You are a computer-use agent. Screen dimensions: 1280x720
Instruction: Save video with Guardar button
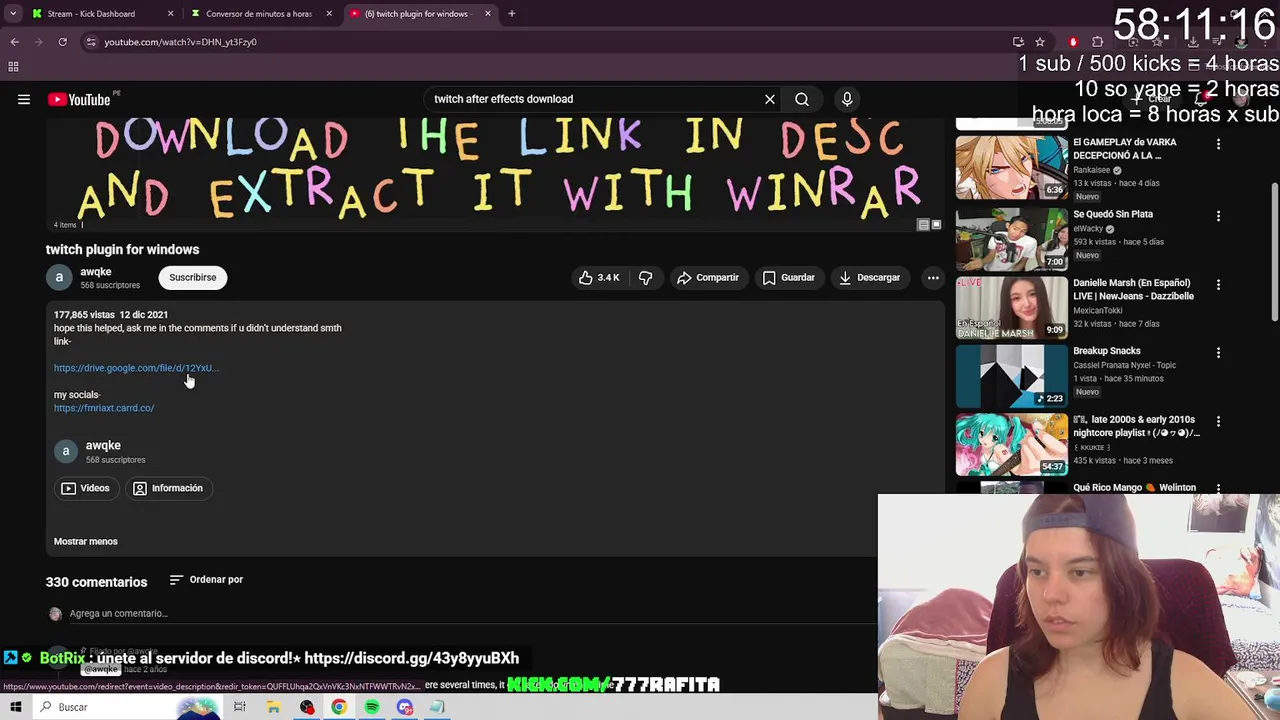(x=788, y=277)
